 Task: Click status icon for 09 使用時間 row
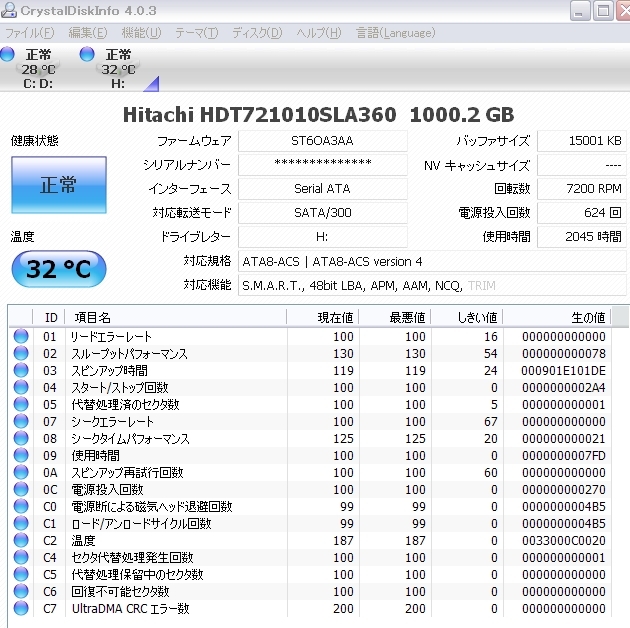[21, 455]
